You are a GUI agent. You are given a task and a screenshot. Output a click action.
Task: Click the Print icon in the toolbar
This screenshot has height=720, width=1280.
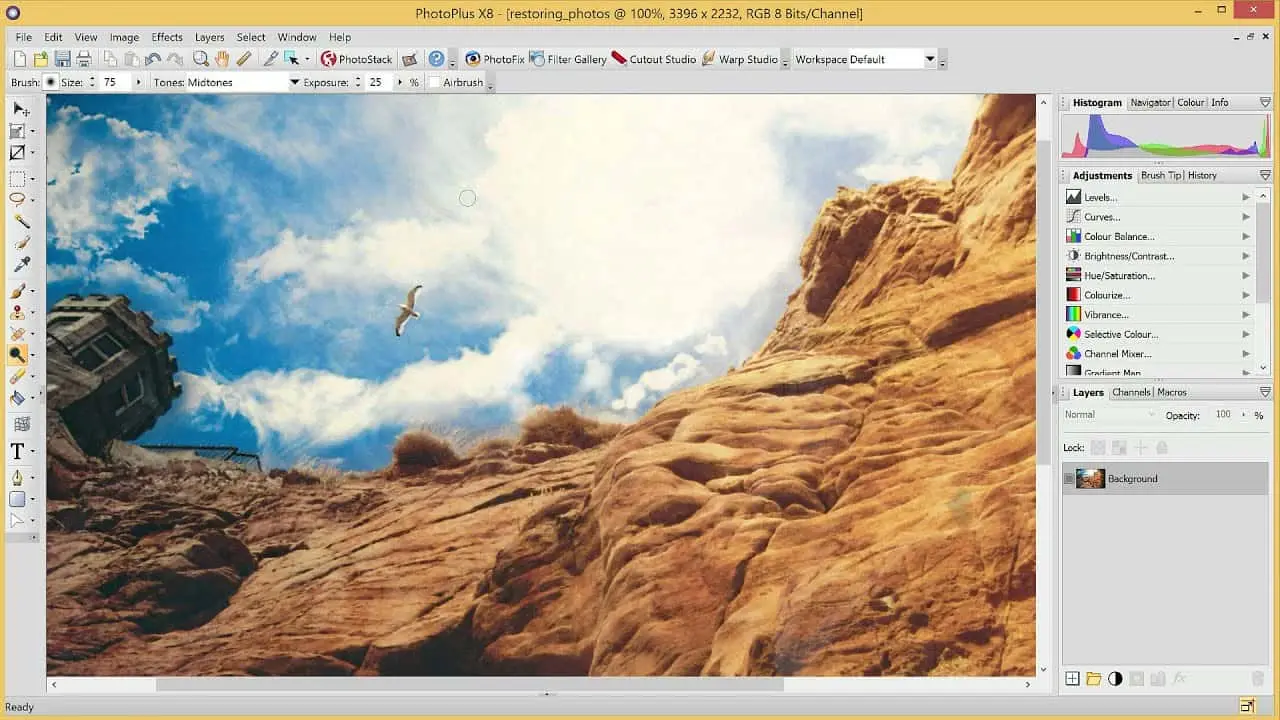pos(84,59)
